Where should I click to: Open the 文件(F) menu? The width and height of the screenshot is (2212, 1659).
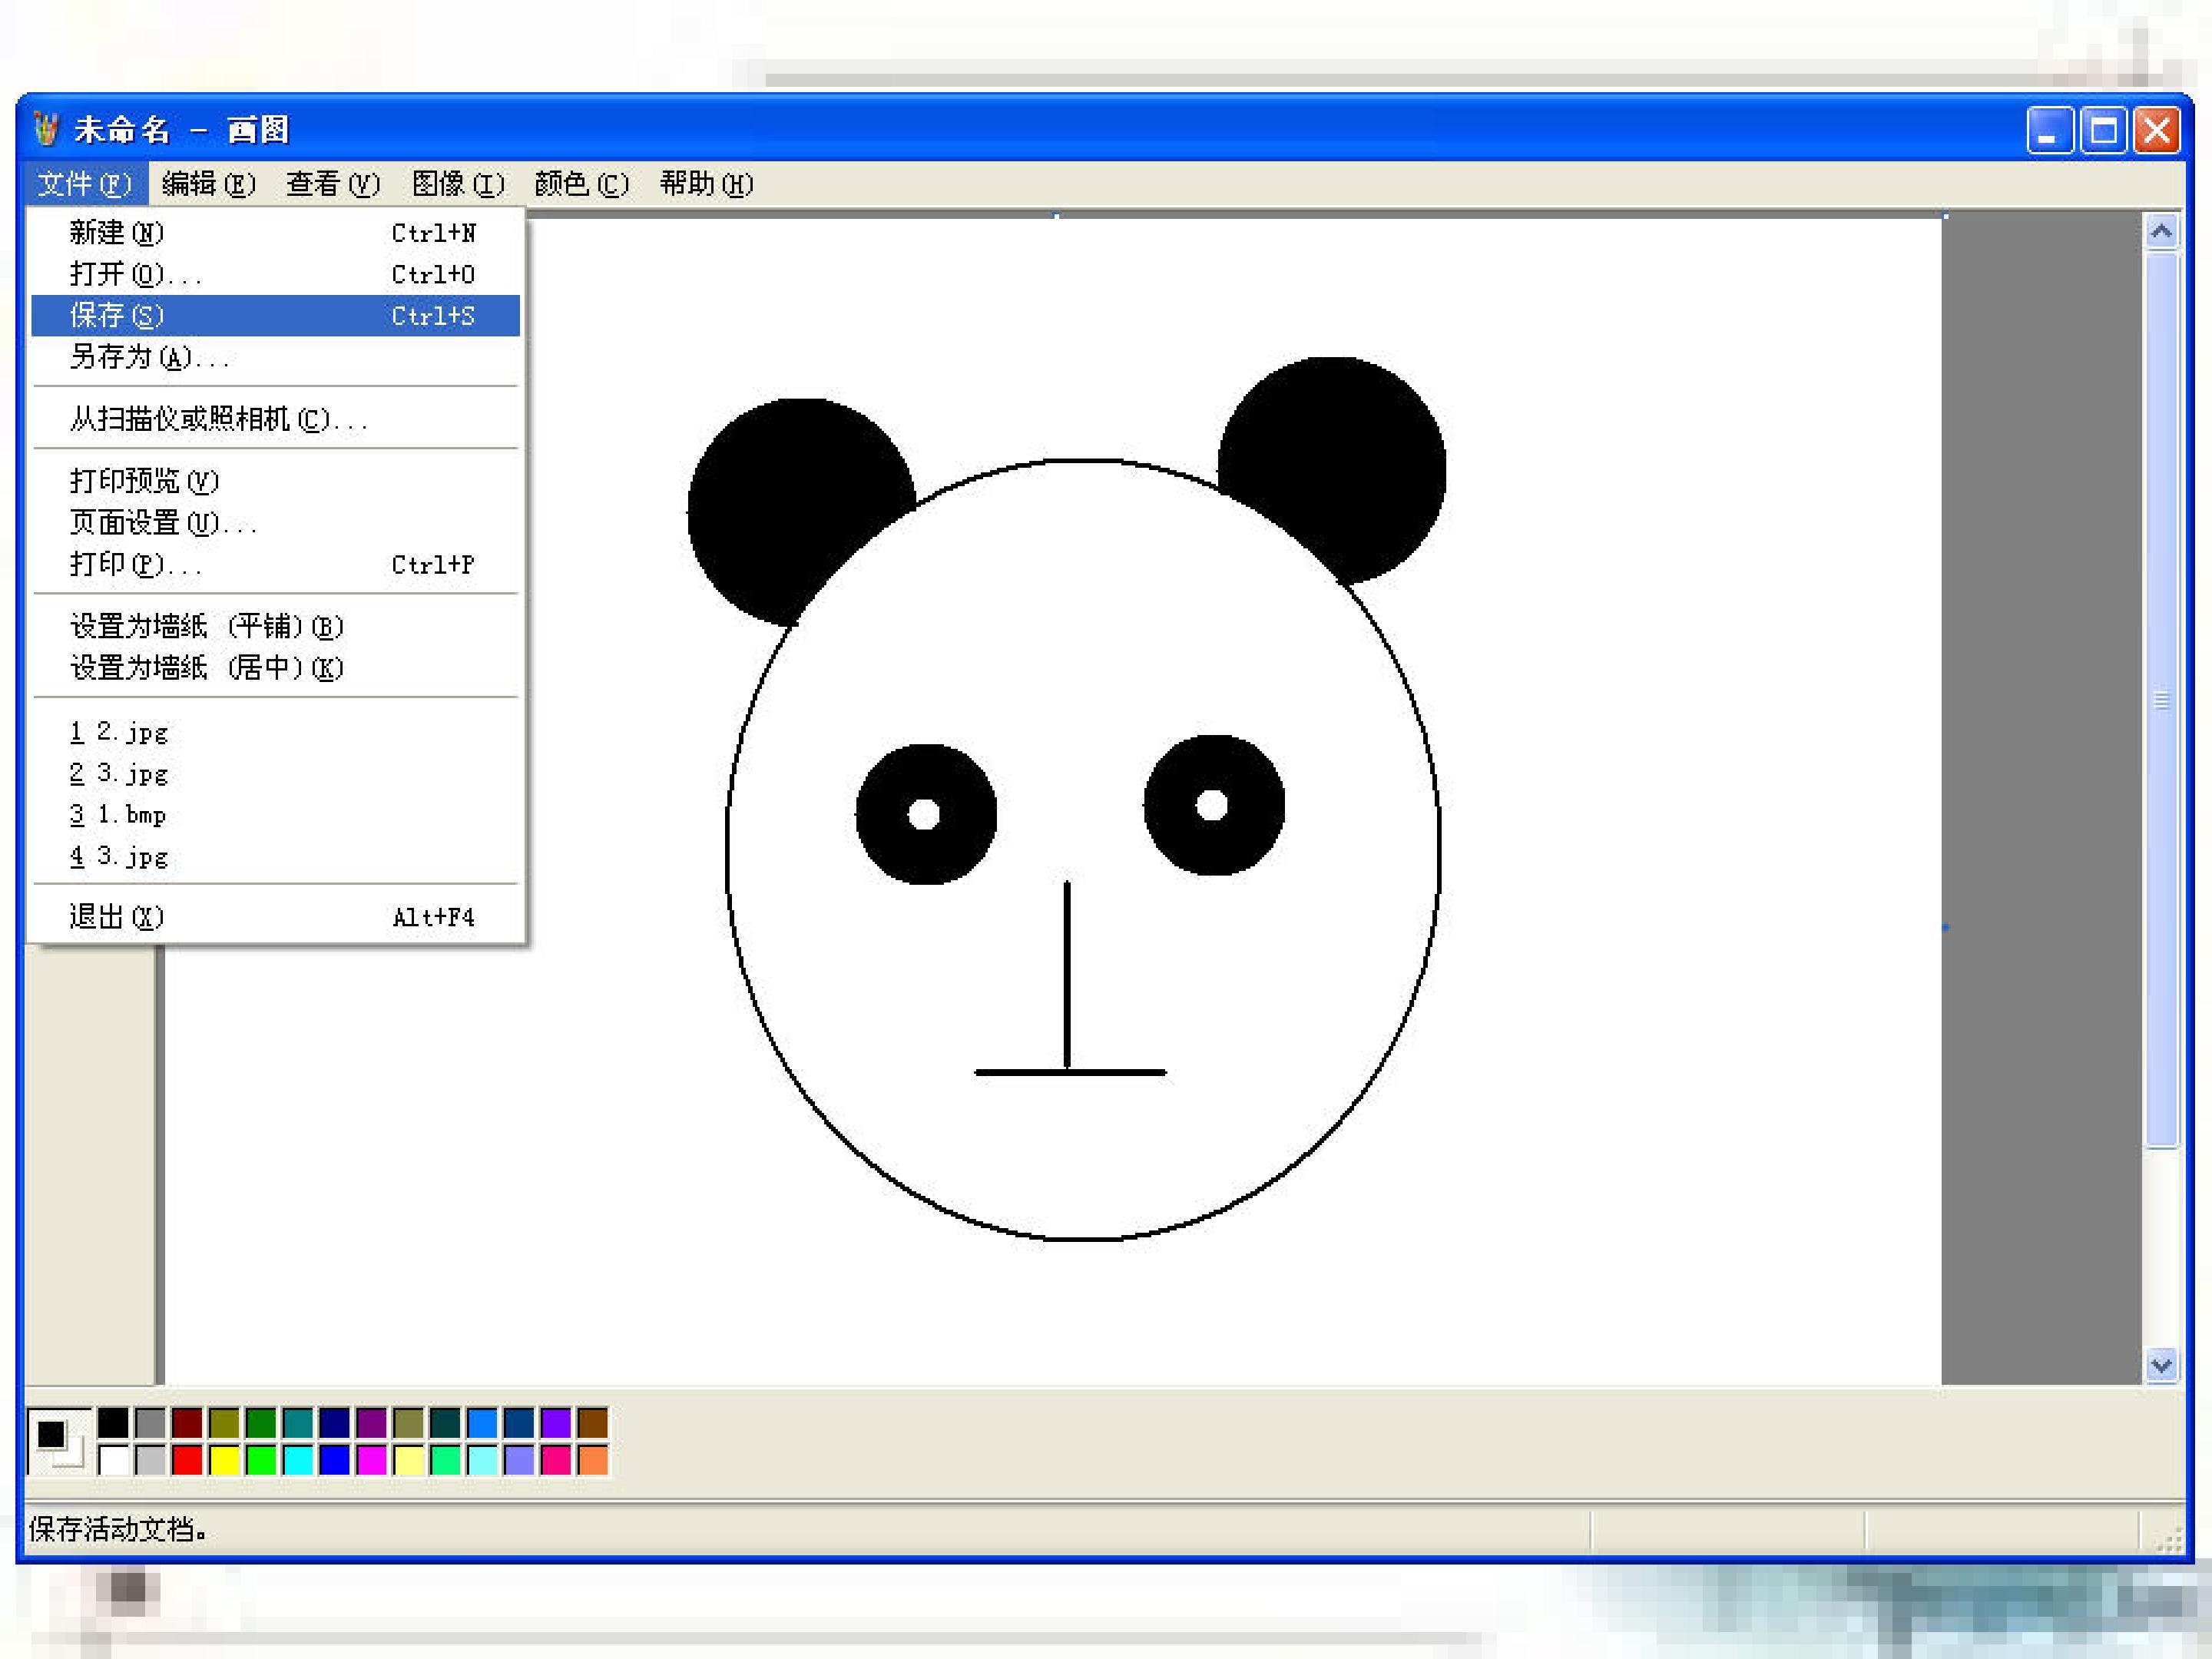pos(85,184)
